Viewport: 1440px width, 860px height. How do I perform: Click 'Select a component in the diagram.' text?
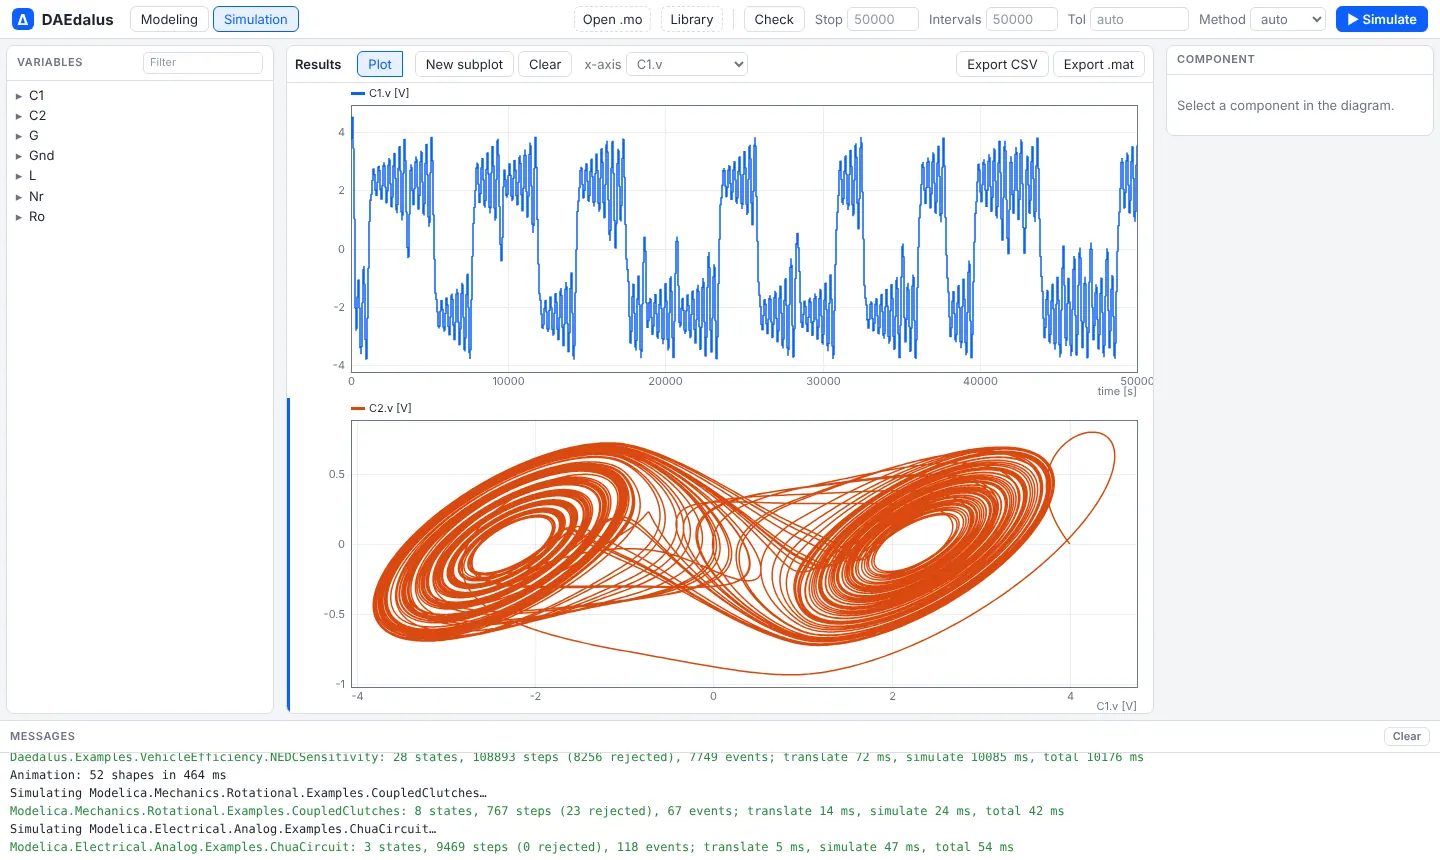[1285, 105]
